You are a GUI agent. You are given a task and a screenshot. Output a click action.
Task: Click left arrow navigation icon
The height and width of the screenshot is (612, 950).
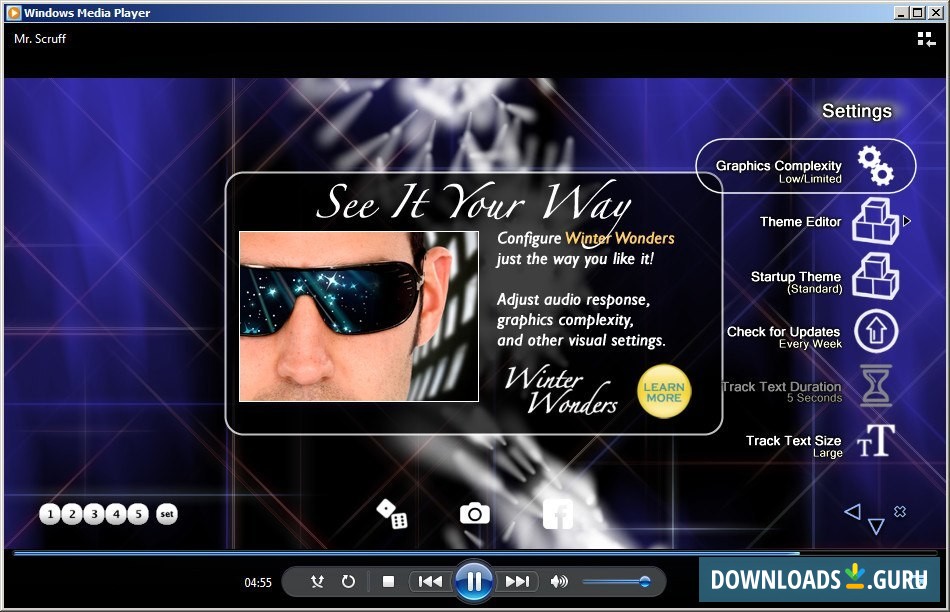click(852, 512)
